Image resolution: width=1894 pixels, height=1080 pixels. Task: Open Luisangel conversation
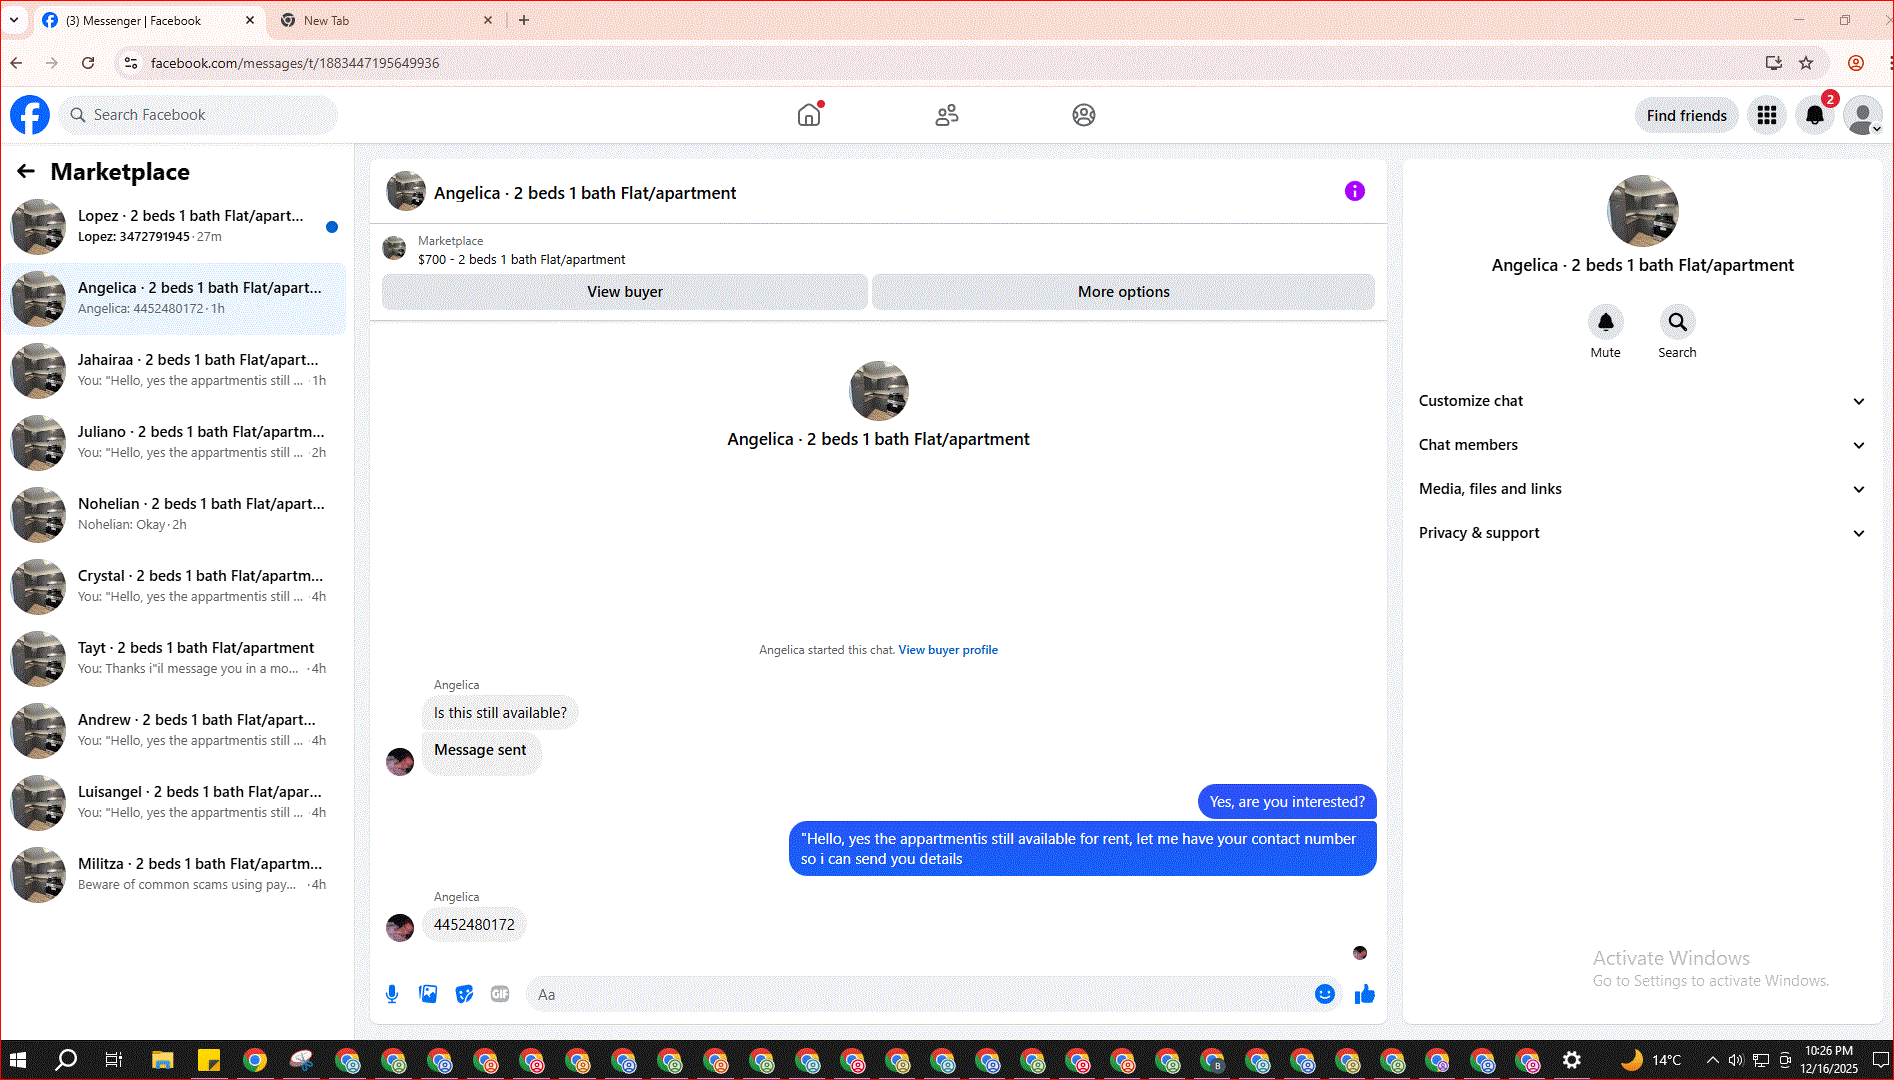point(176,803)
